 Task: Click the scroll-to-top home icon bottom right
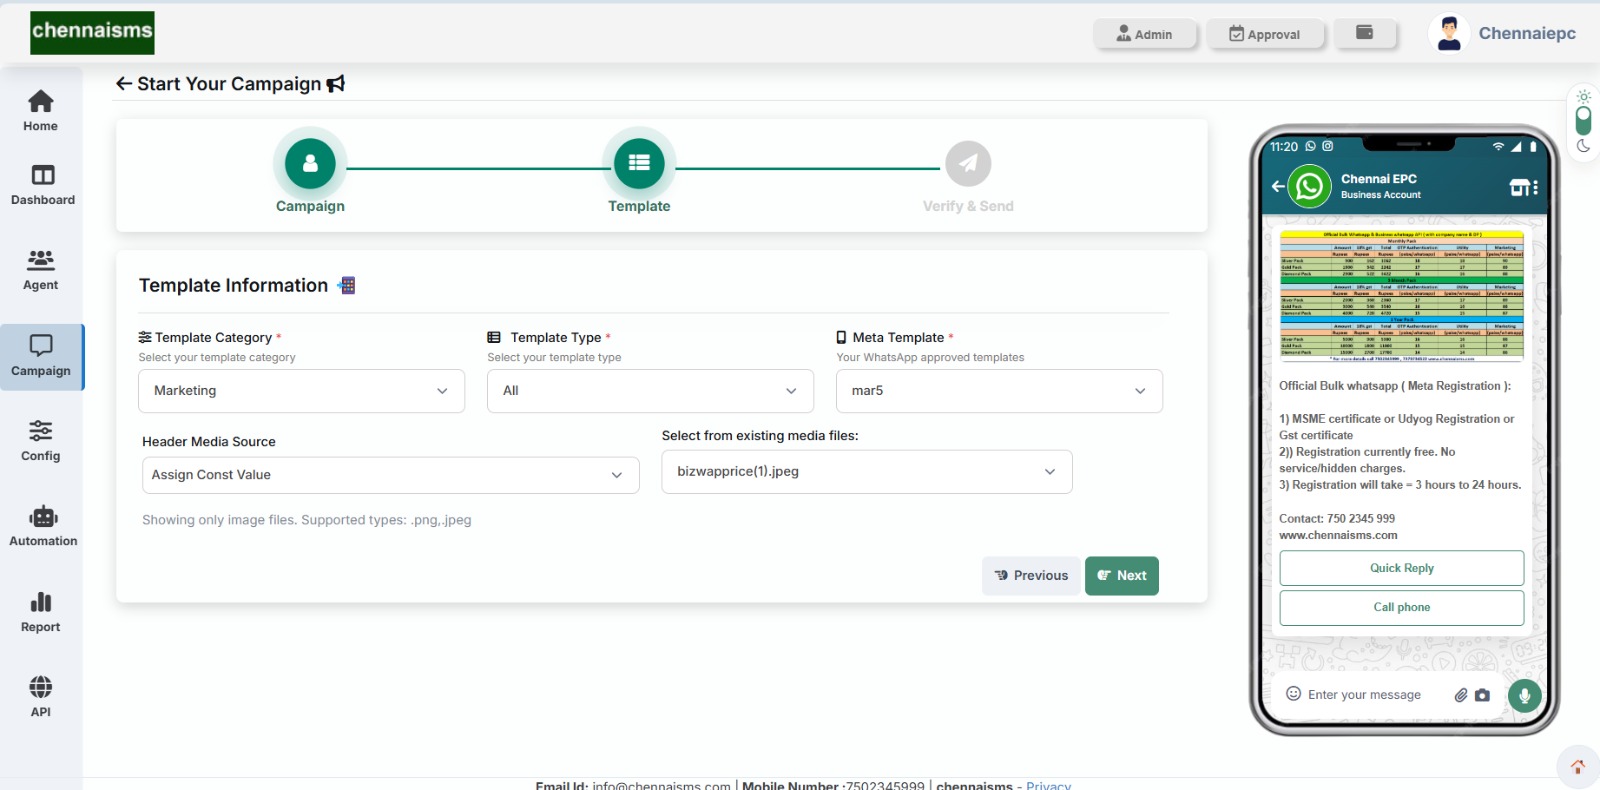pyautogui.click(x=1577, y=767)
